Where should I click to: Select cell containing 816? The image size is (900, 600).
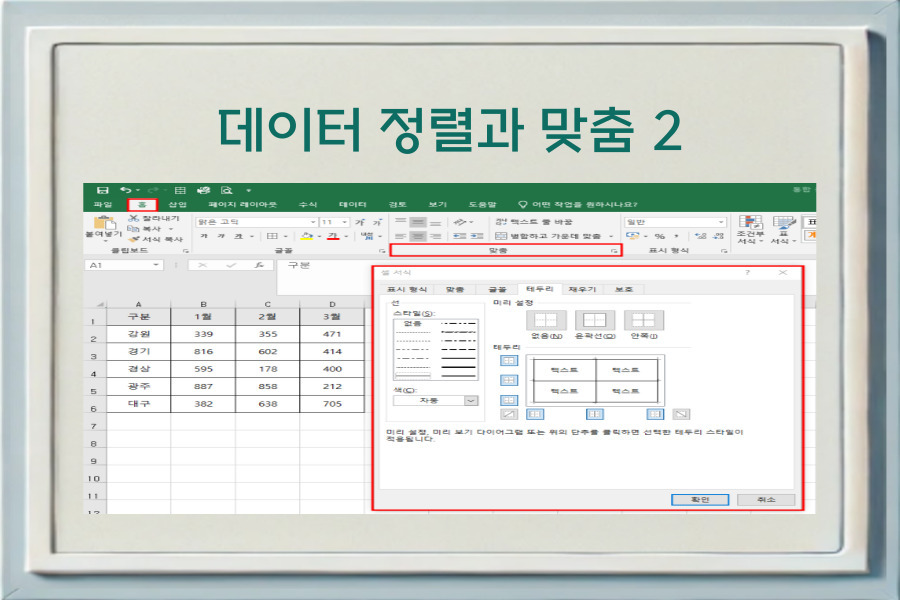(203, 351)
